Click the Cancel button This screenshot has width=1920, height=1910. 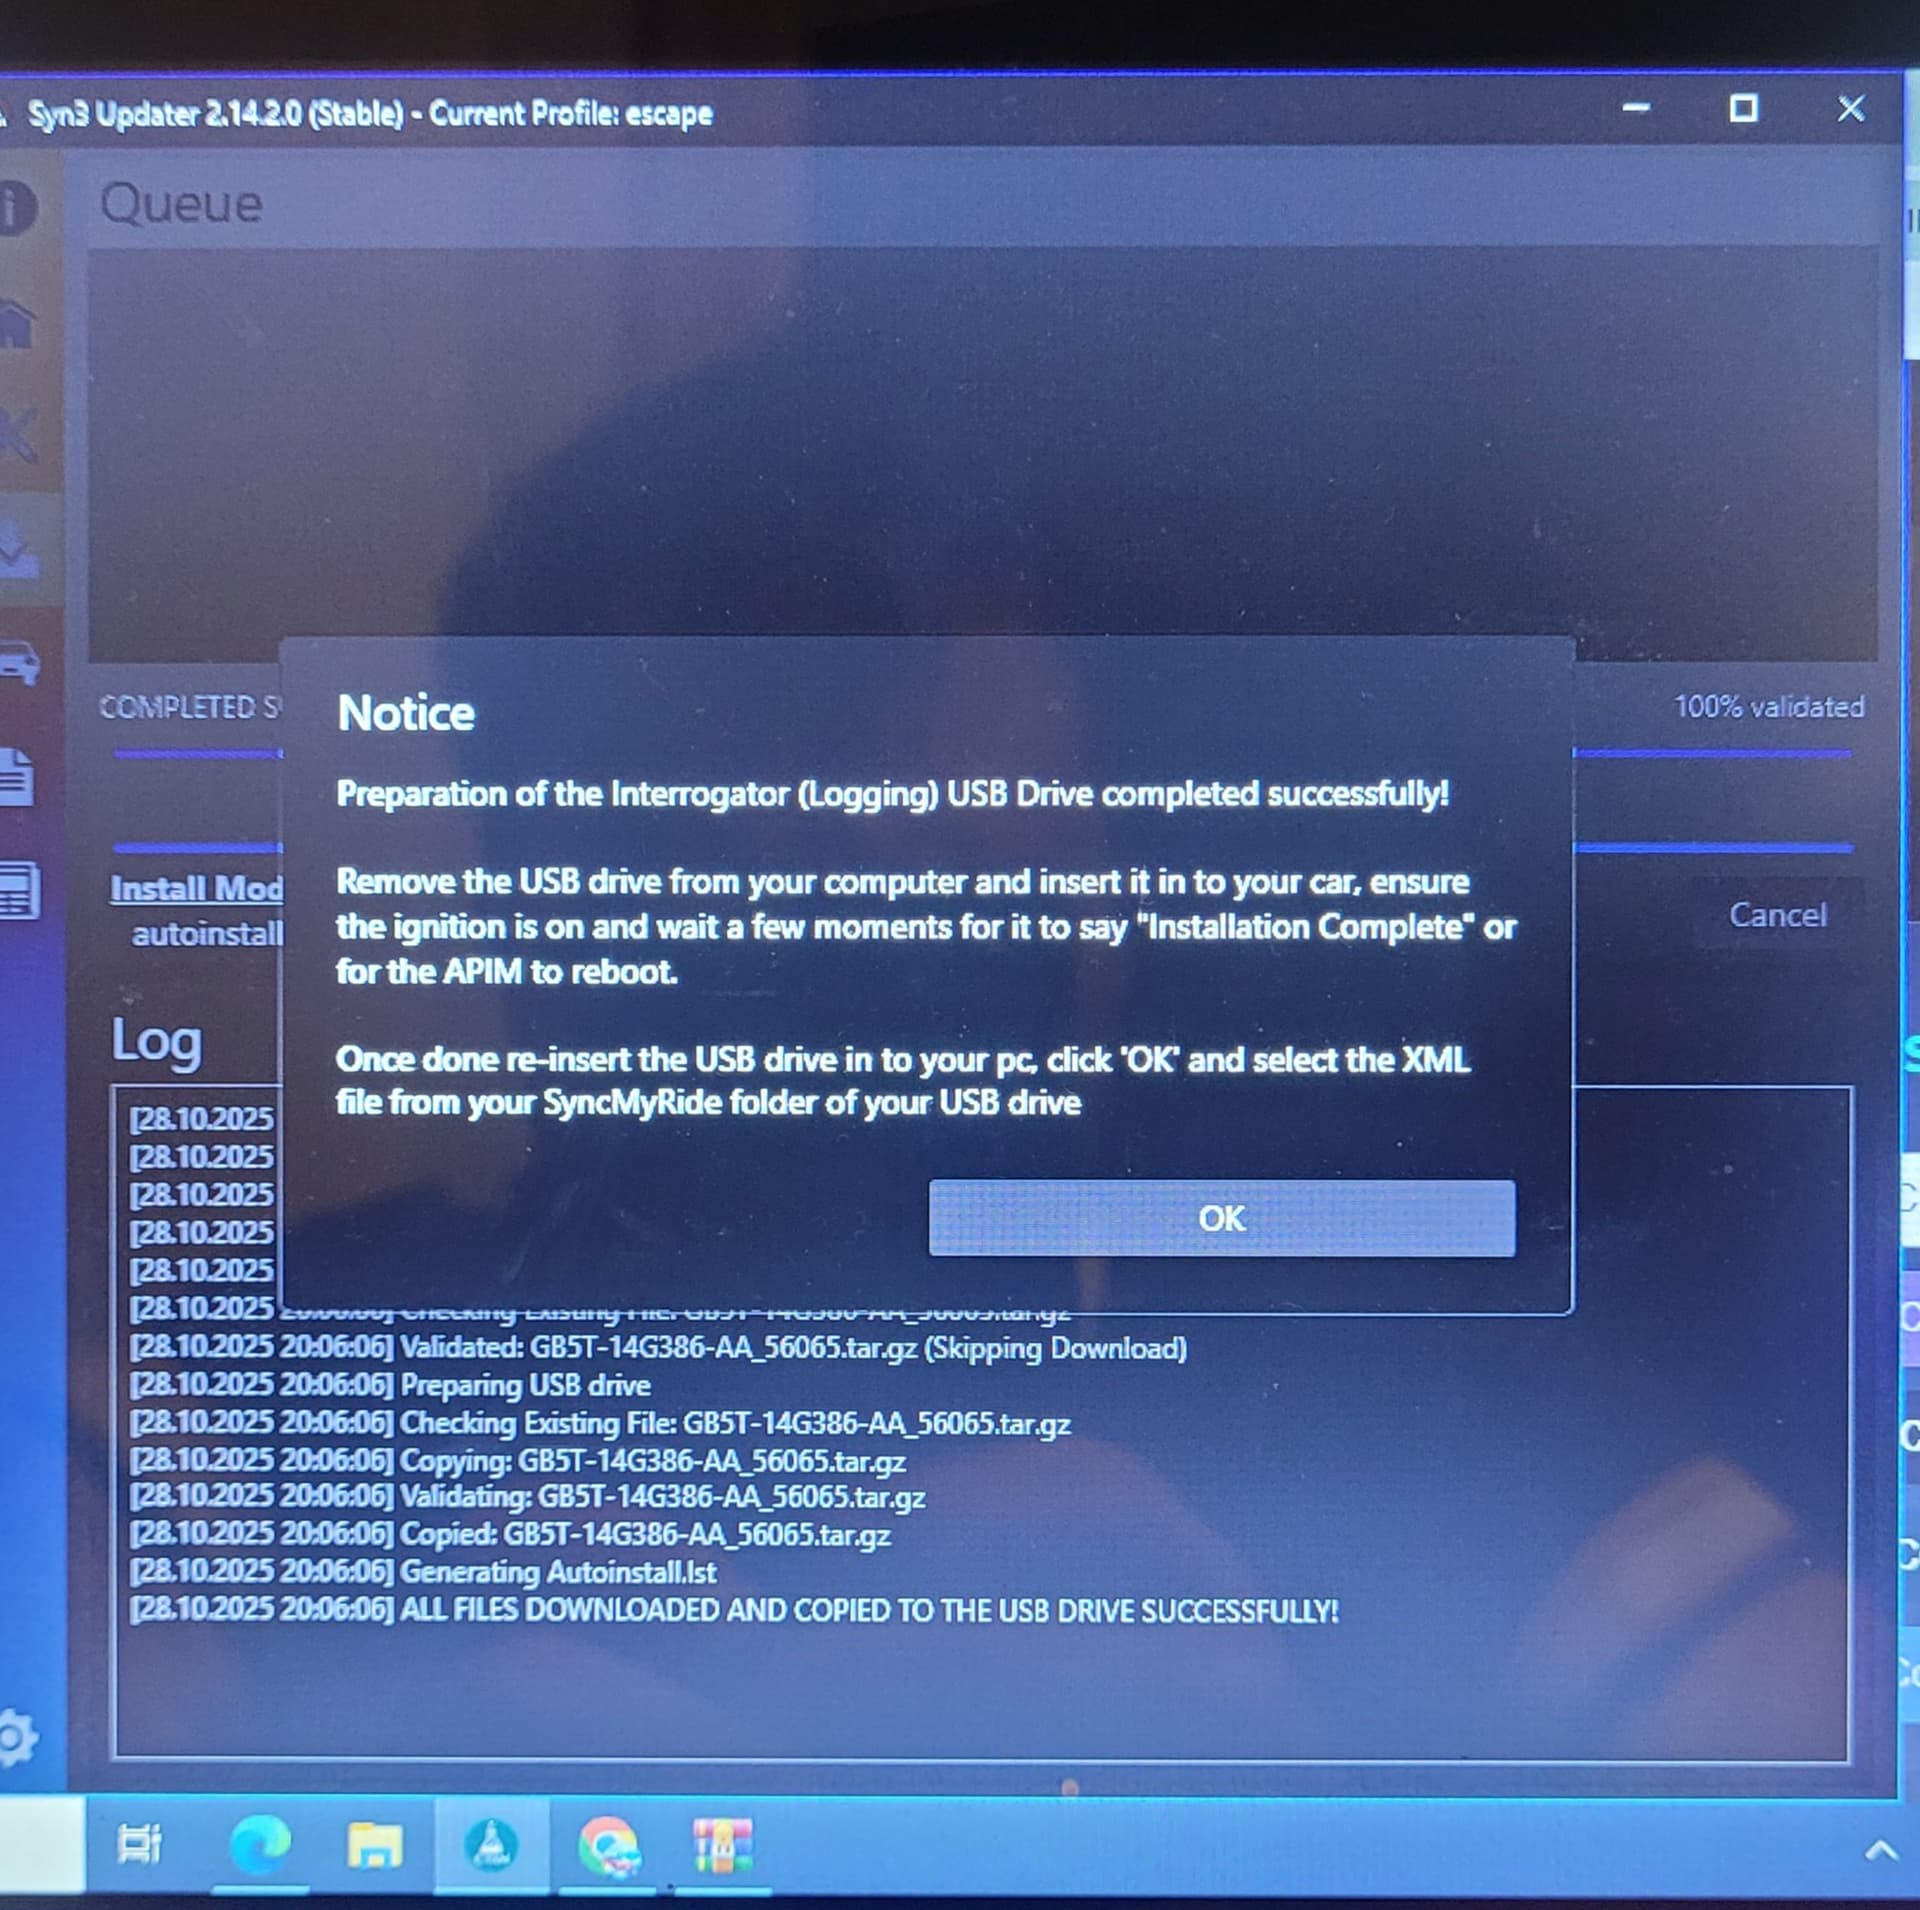1777,915
